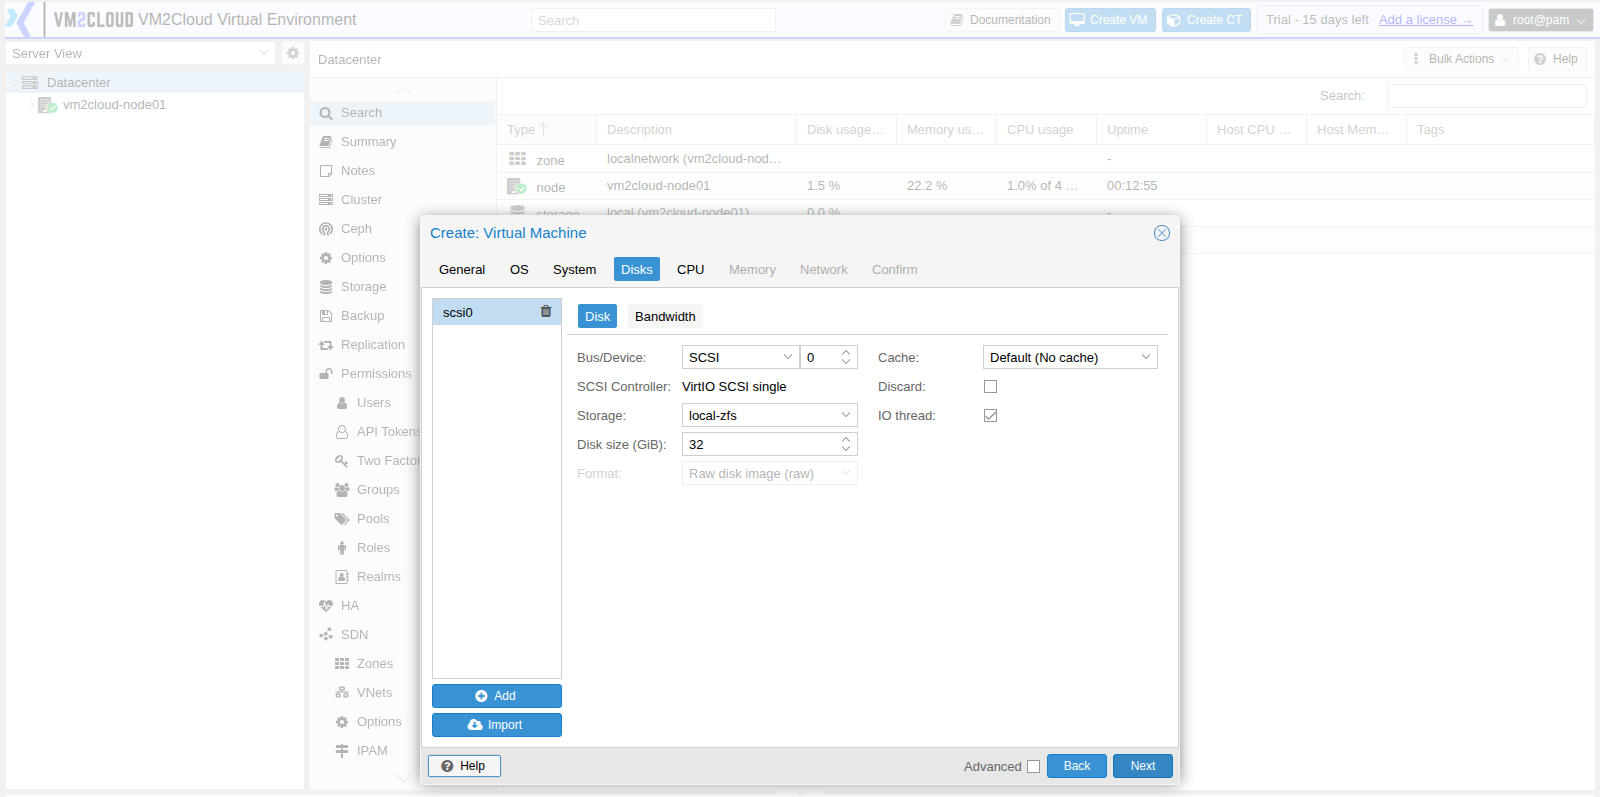Click the Realms icon in sidebar

pyautogui.click(x=342, y=577)
